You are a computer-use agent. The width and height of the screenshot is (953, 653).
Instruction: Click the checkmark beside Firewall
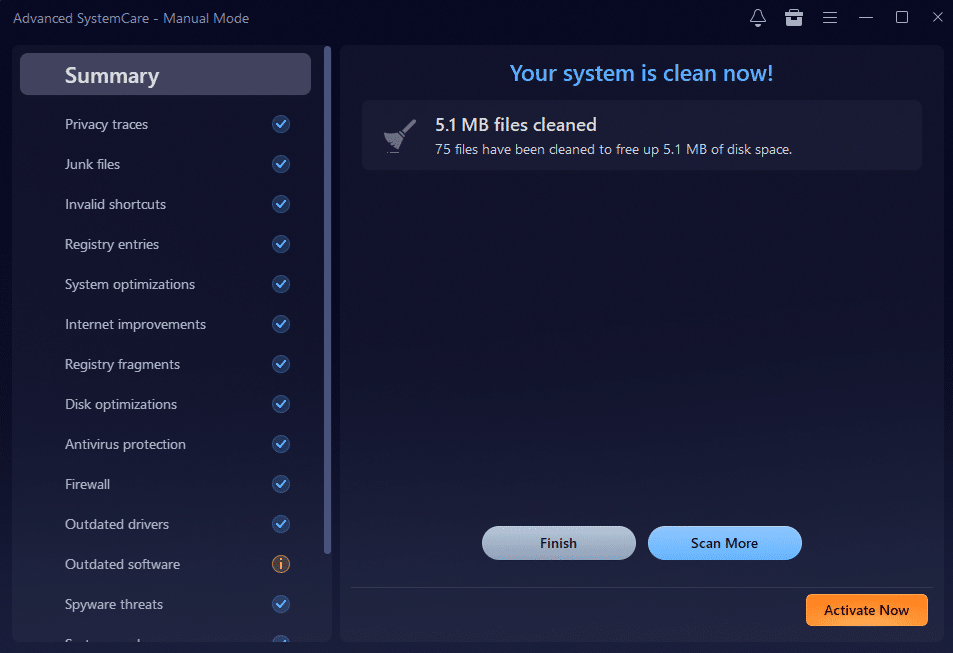click(281, 484)
